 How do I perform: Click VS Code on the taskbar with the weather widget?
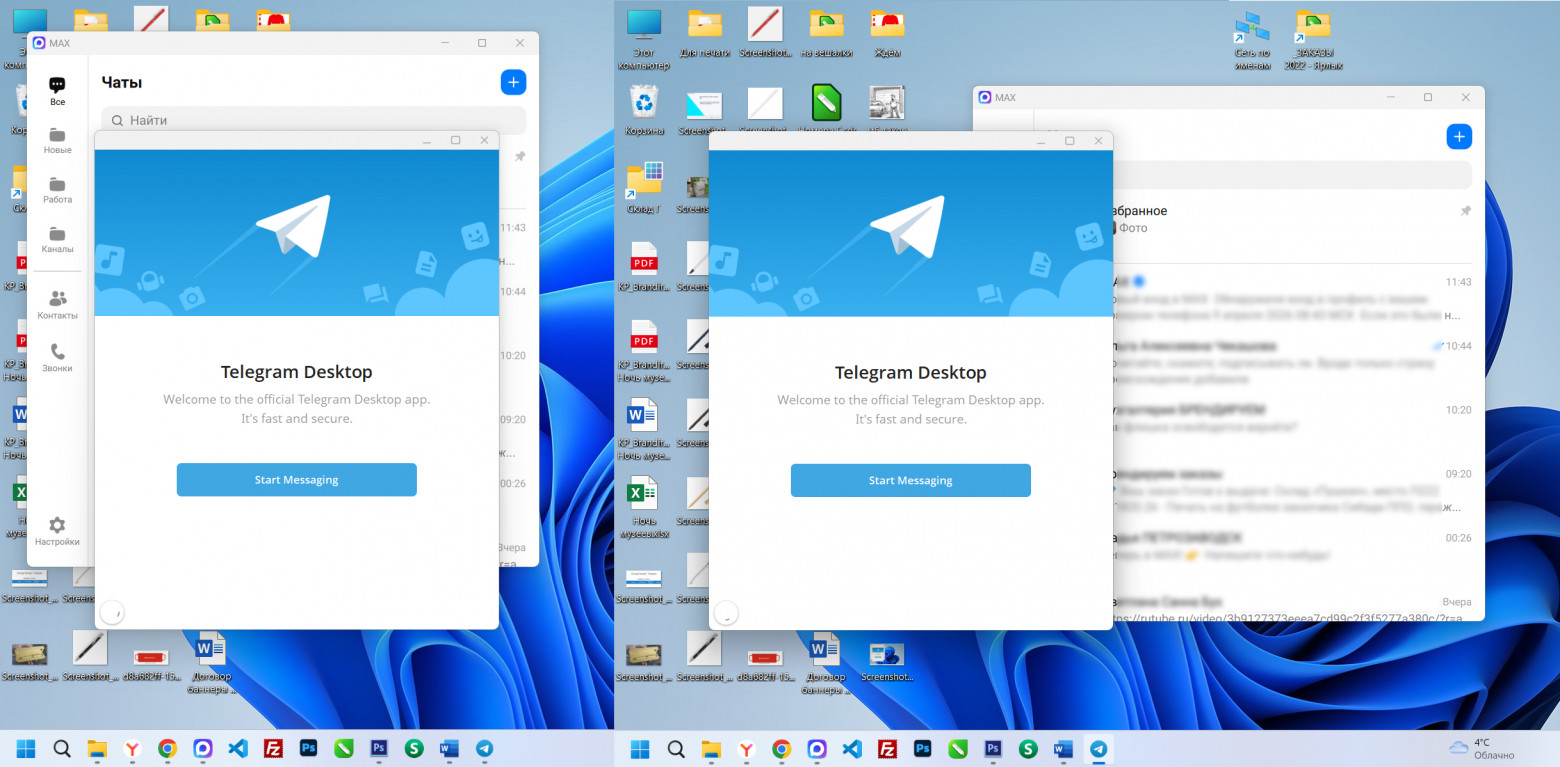pos(852,748)
